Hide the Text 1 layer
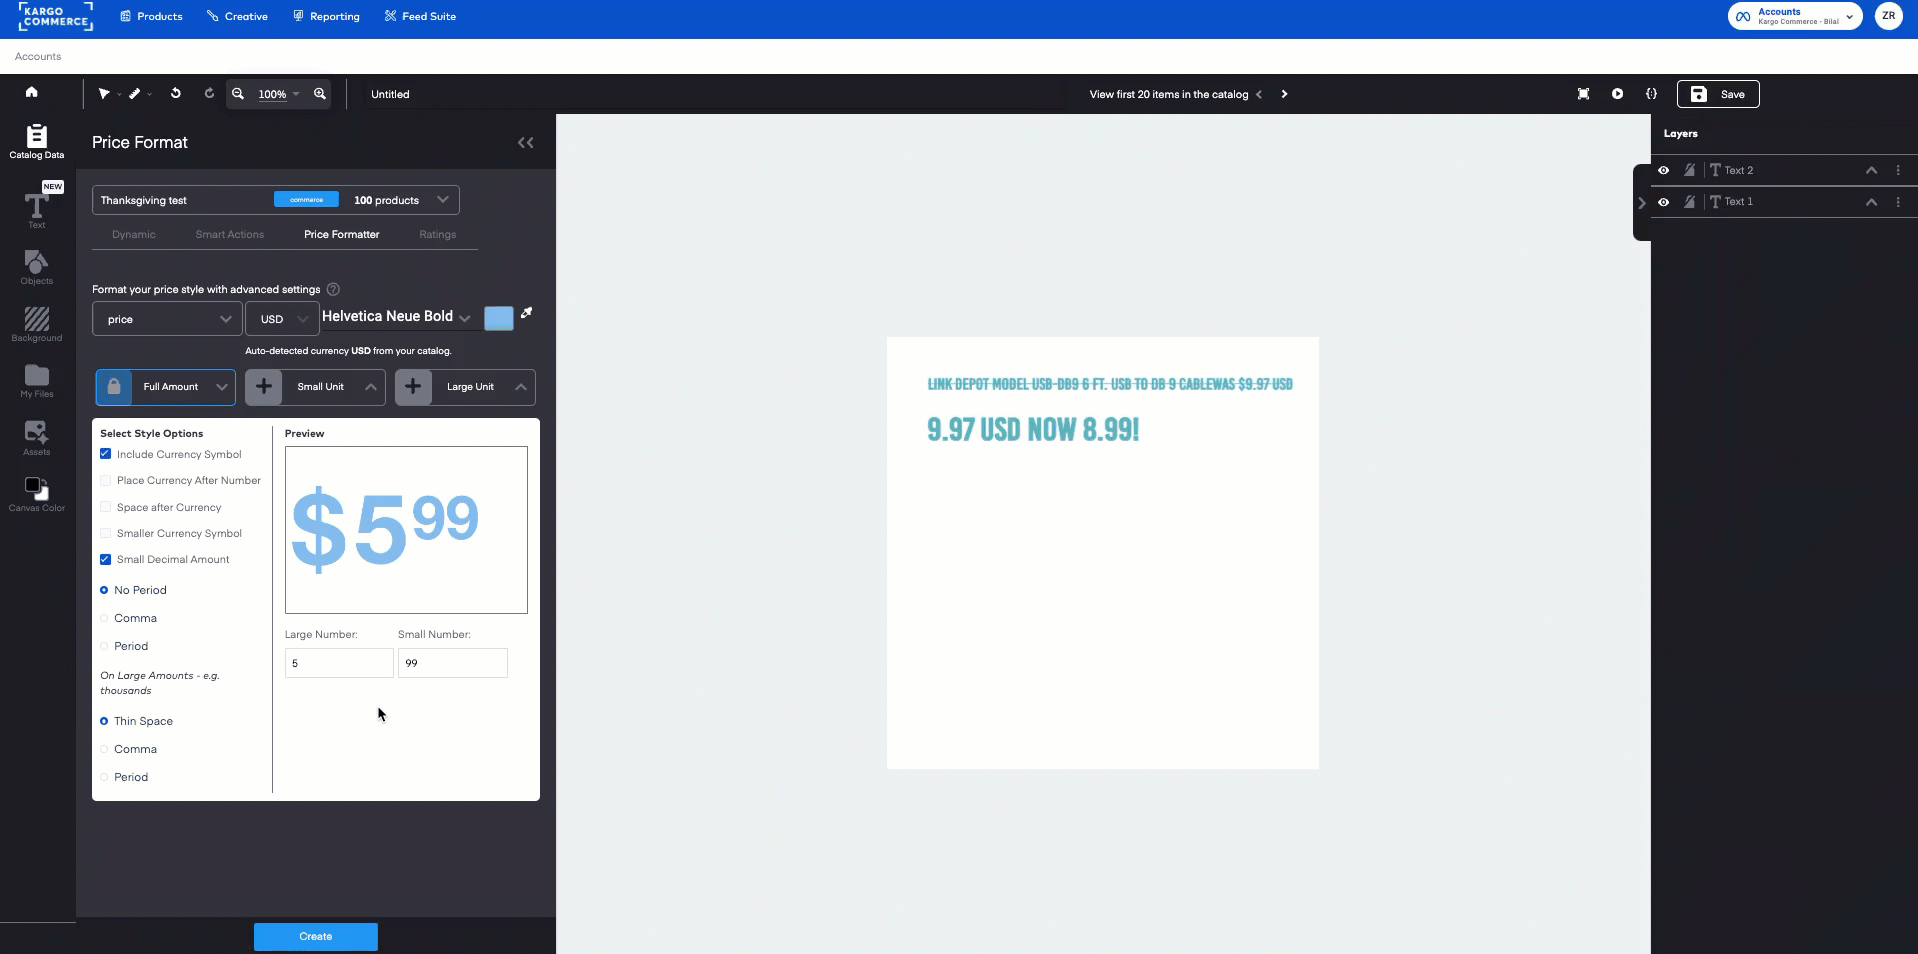Screen dimensions: 1918x954 (1664, 202)
